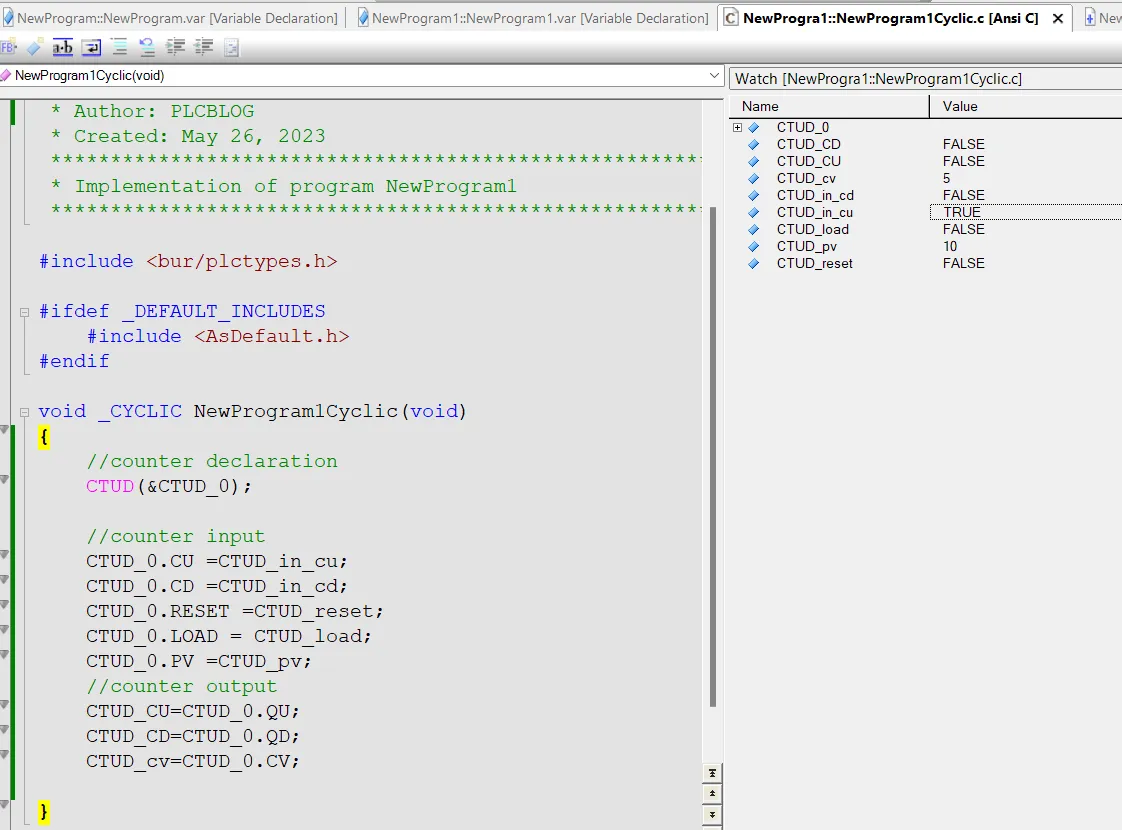This screenshot has height=830, width=1122.
Task: Click the diamond icon beside CTUD_reset
Action: click(x=753, y=263)
